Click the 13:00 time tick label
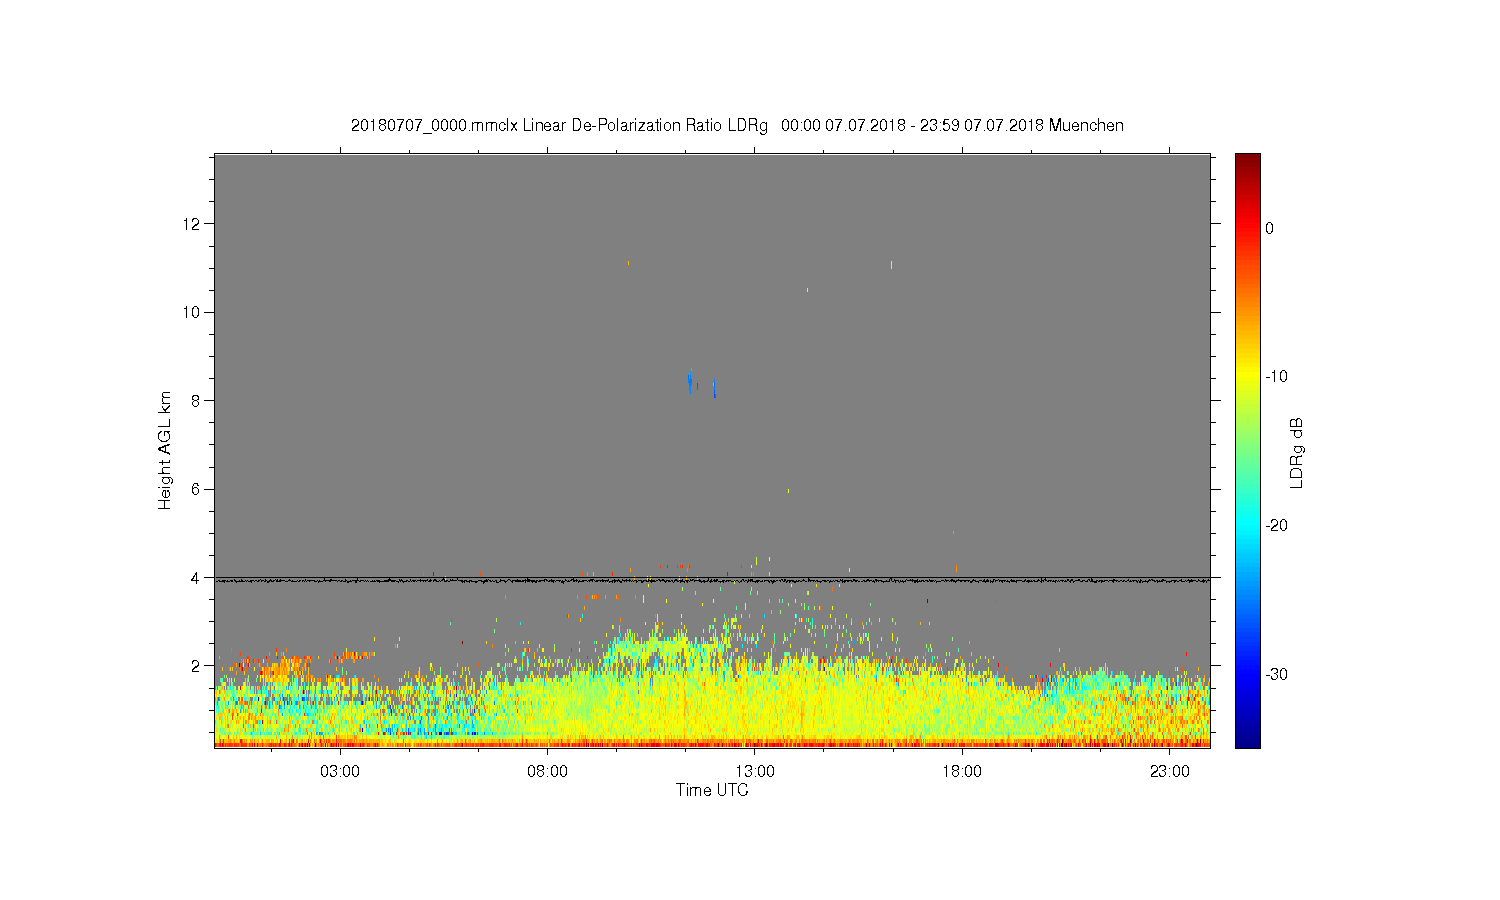This screenshot has height=900, width=1500. tap(755, 772)
